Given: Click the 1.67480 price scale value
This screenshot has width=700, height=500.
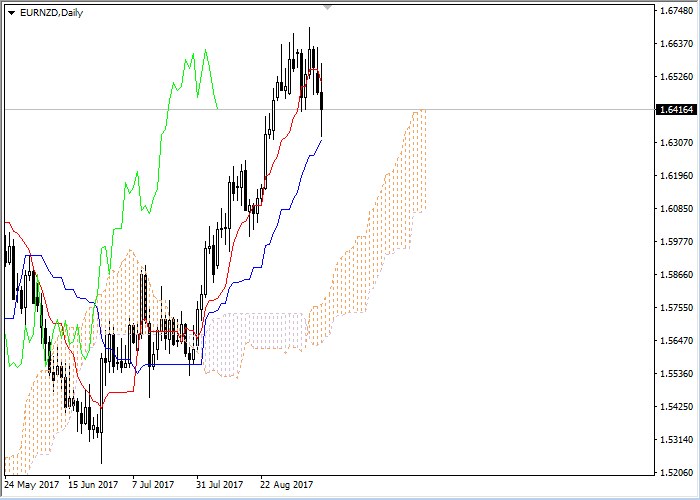Looking at the screenshot, I should coord(676,10).
